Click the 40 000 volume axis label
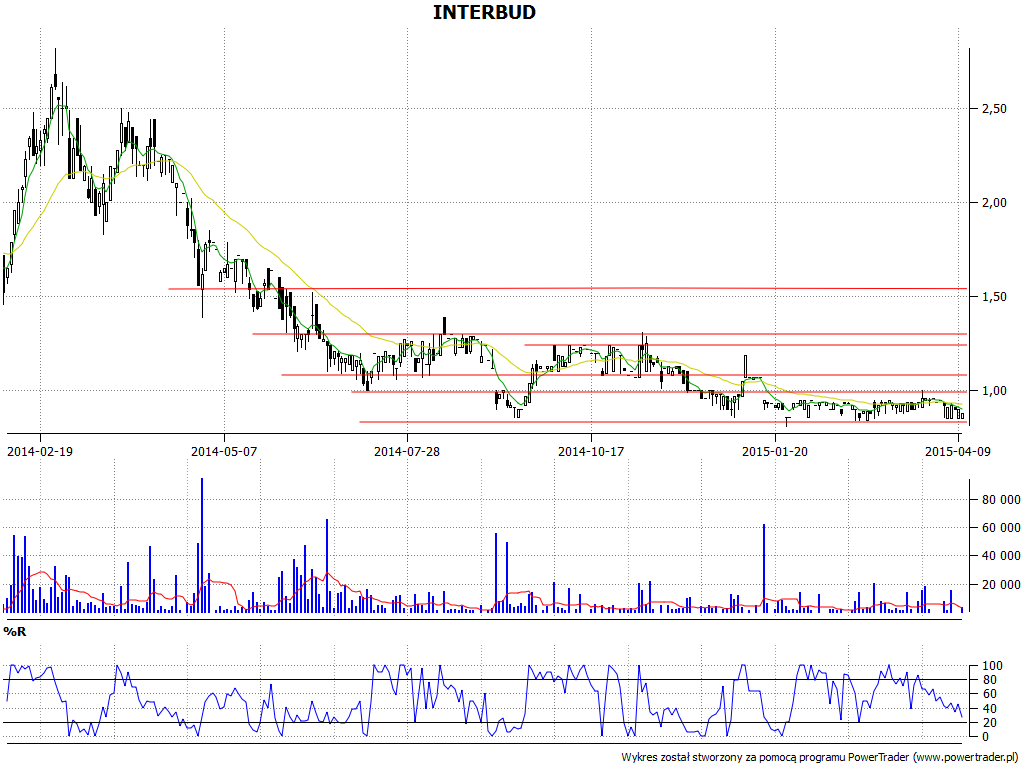The width and height of the screenshot is (1024, 768). coord(1000,556)
